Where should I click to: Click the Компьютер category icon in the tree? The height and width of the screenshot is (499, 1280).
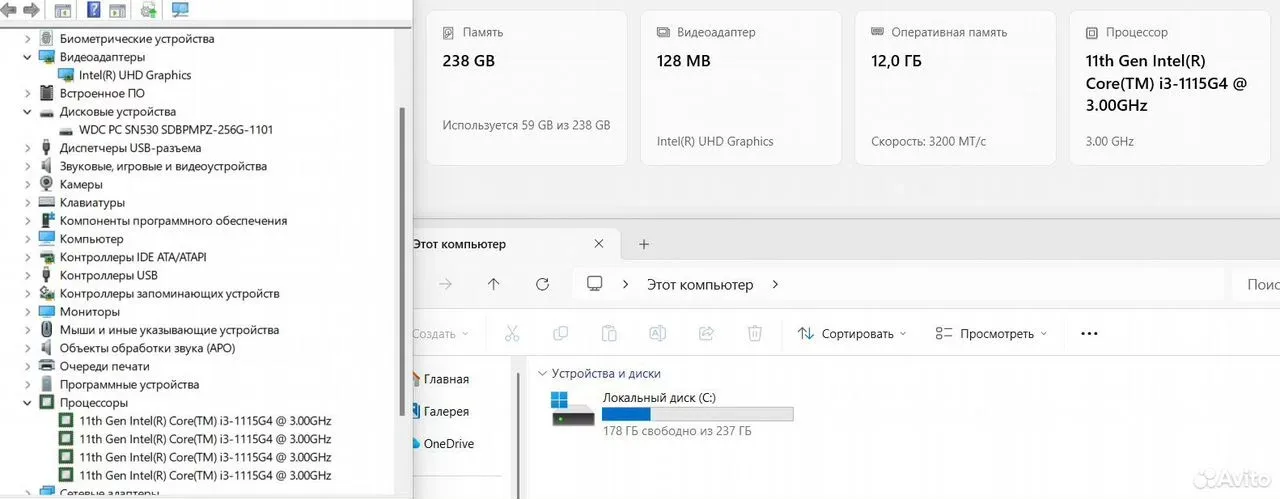click(x=47, y=239)
